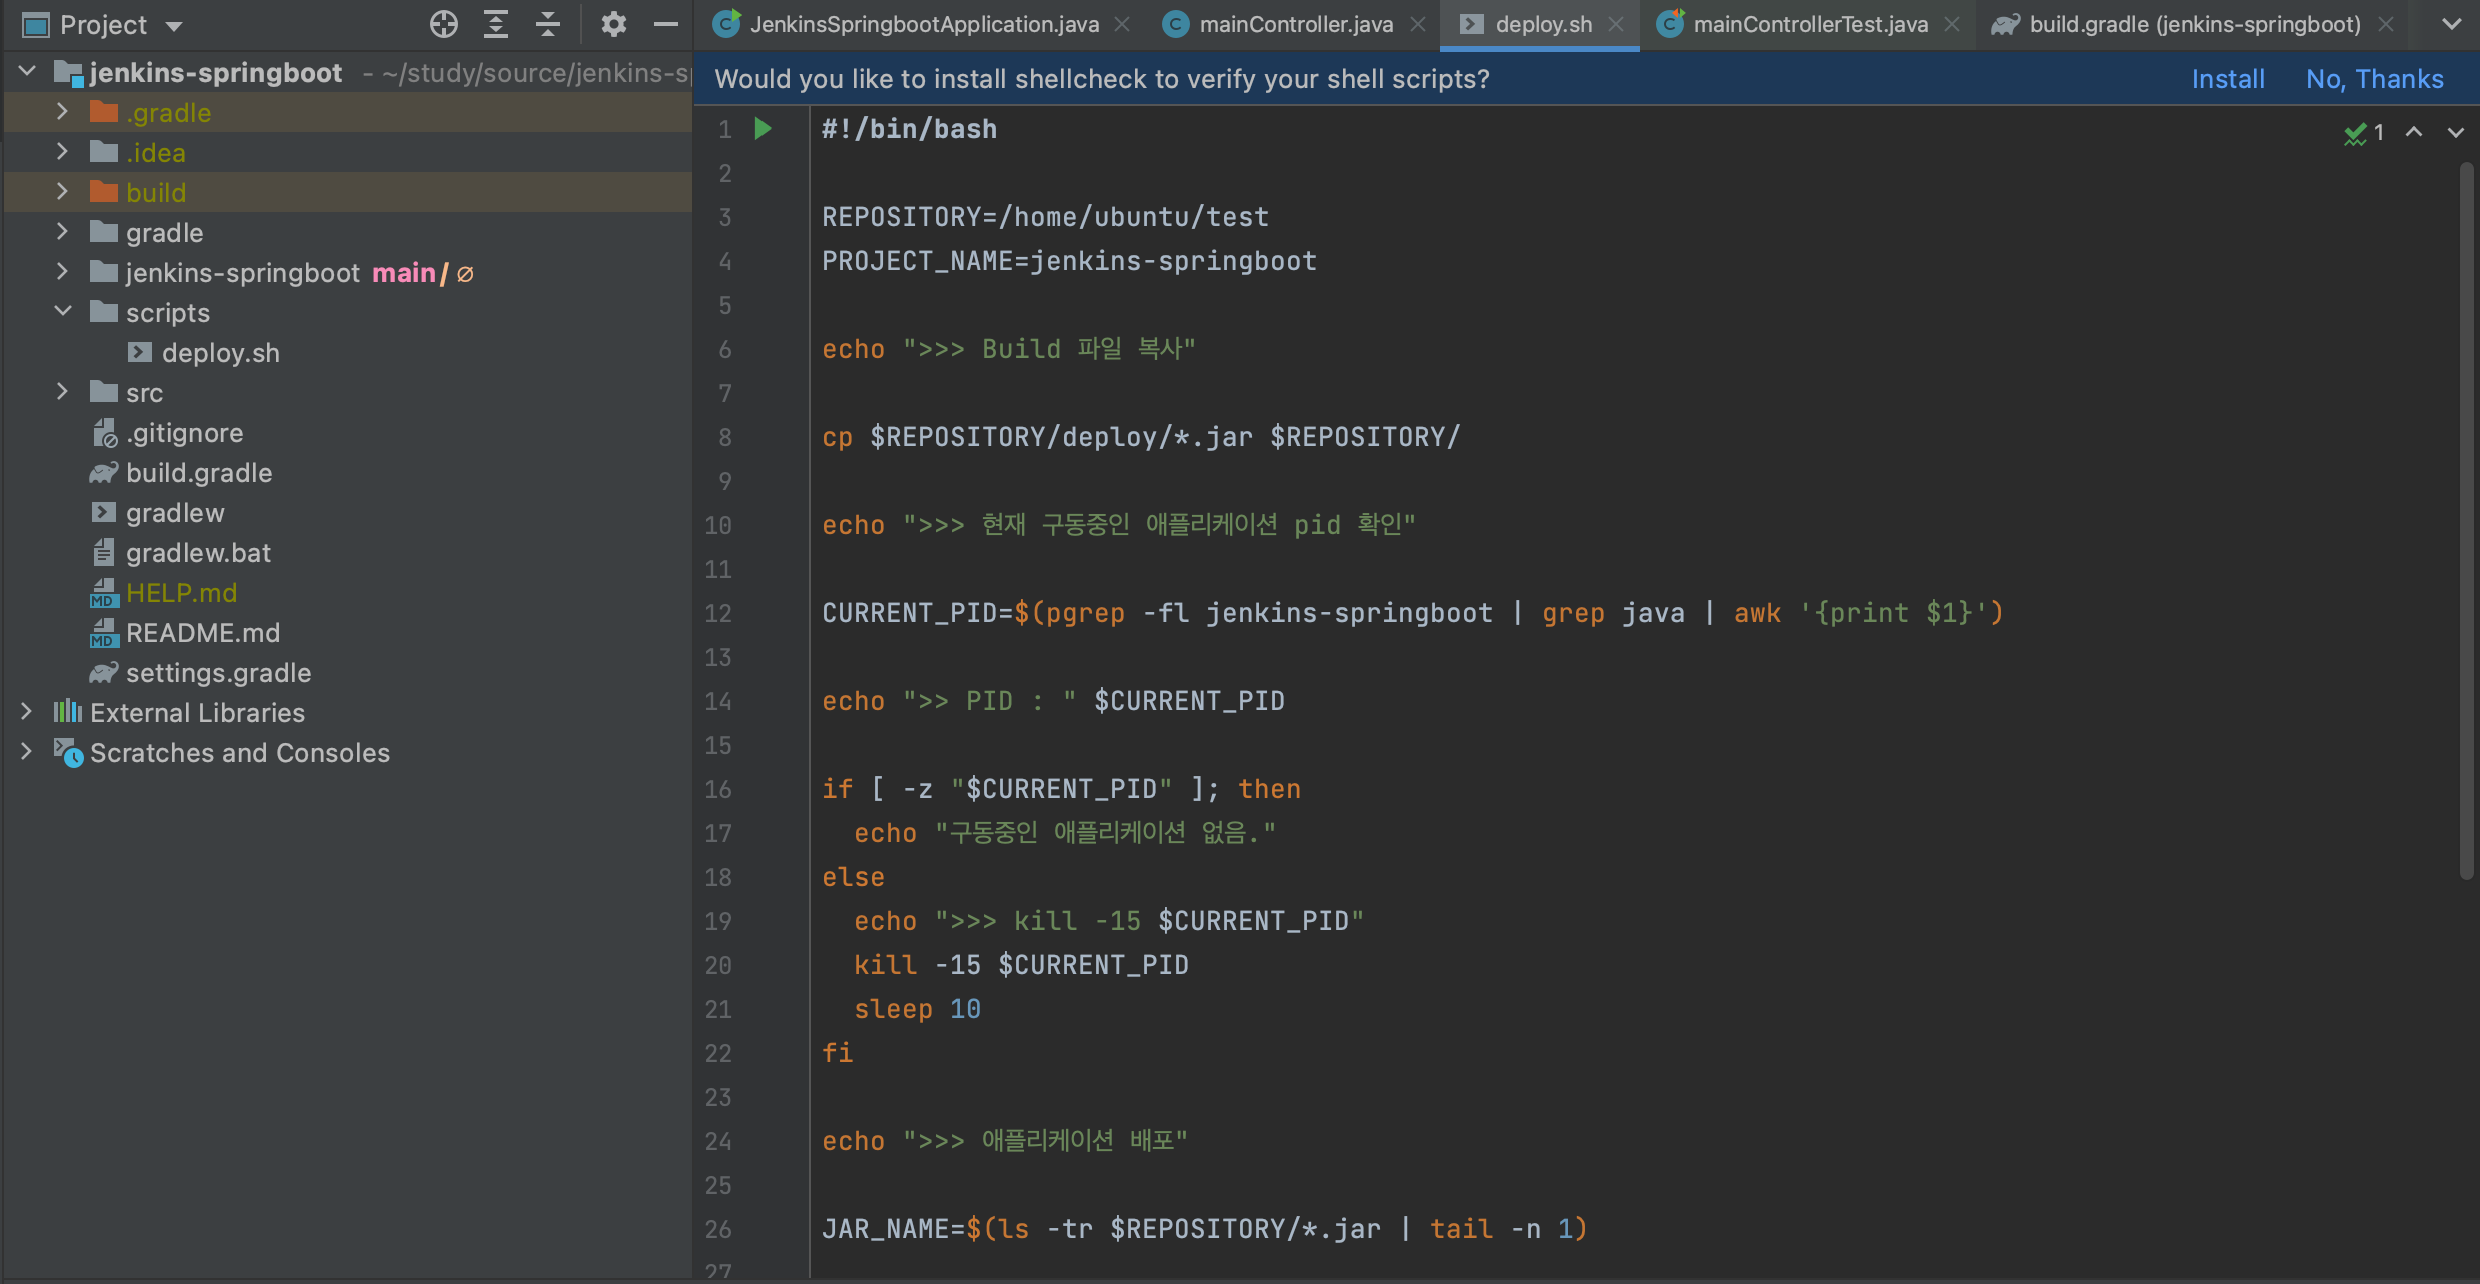Click the run script gutter arrow
Screen dimensions: 2480x1284
coord(763,129)
